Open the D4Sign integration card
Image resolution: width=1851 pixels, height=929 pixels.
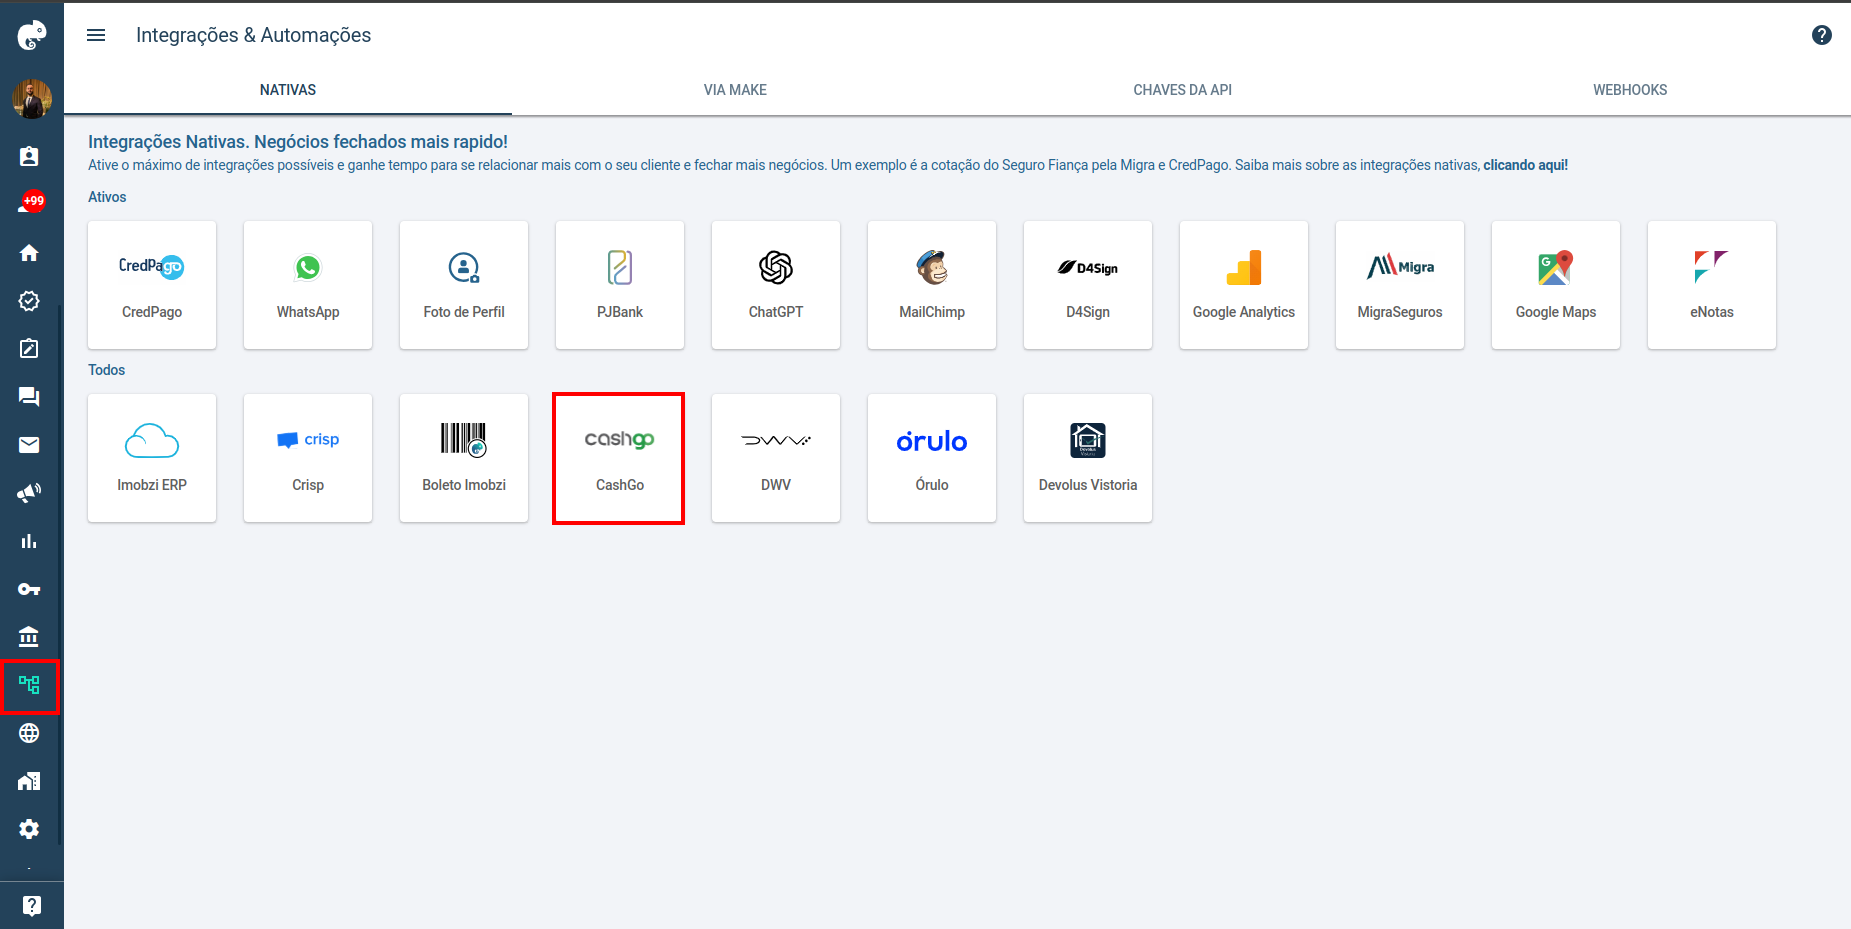point(1088,285)
